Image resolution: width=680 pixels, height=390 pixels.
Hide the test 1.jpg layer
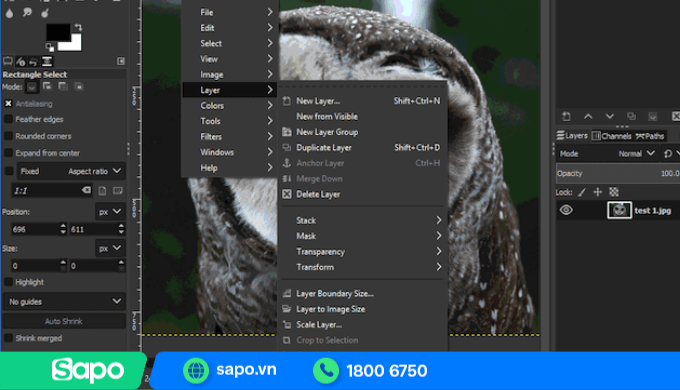coord(566,210)
